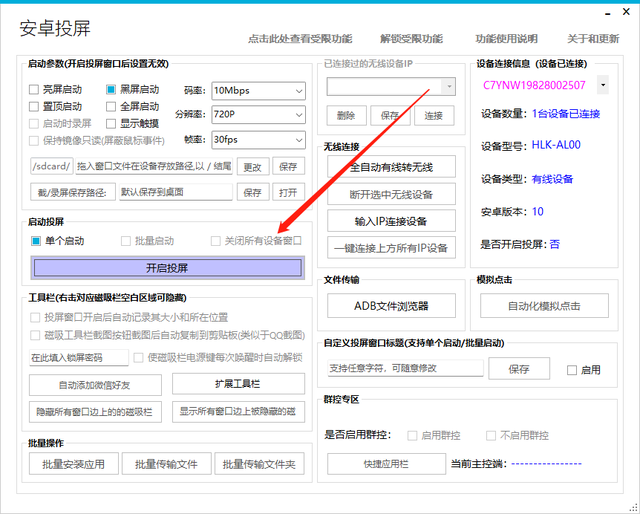Select the 单个启动 option
This screenshot has width=640, height=514.
tap(36, 241)
